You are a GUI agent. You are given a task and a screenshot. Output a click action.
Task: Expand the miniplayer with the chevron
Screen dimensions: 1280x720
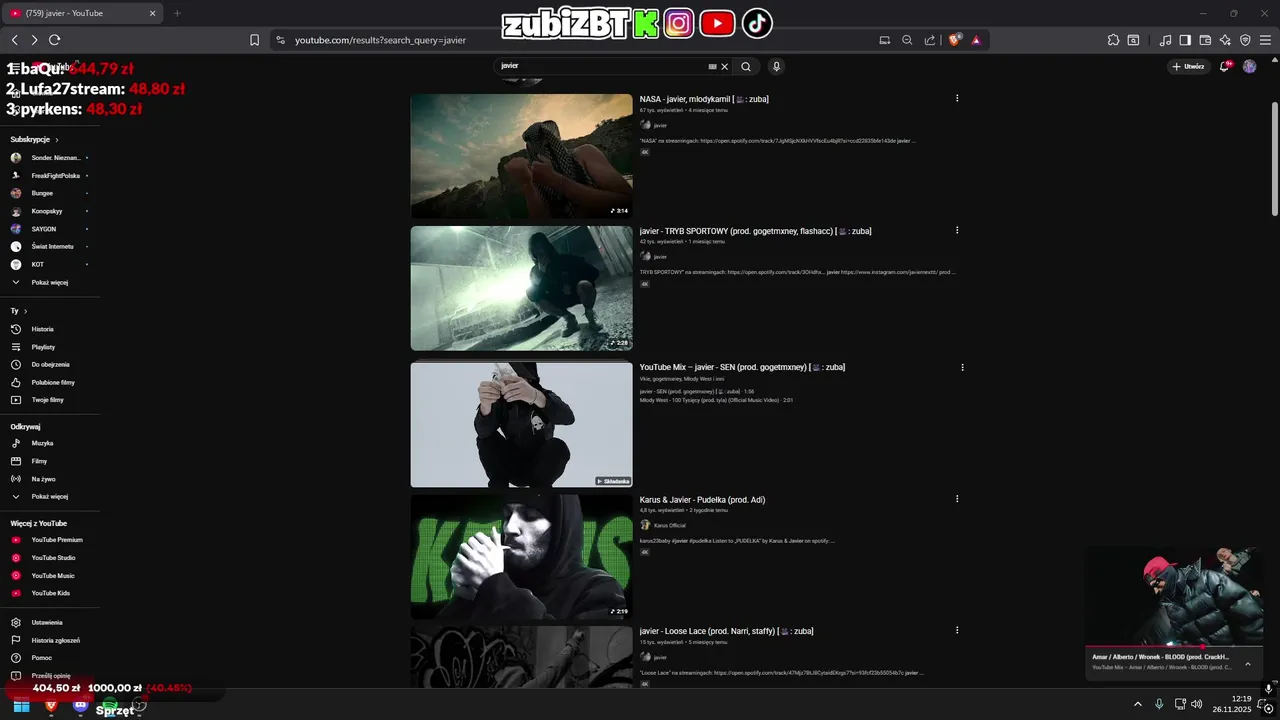(x=1247, y=664)
